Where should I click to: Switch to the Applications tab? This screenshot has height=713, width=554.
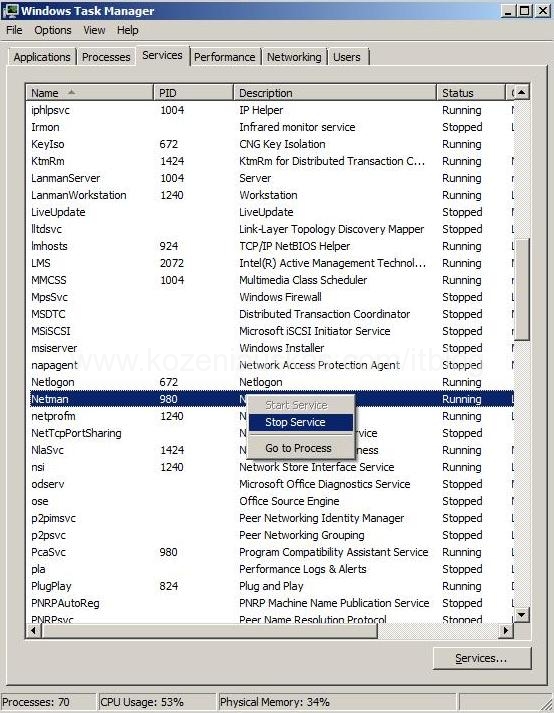pyautogui.click(x=42, y=57)
